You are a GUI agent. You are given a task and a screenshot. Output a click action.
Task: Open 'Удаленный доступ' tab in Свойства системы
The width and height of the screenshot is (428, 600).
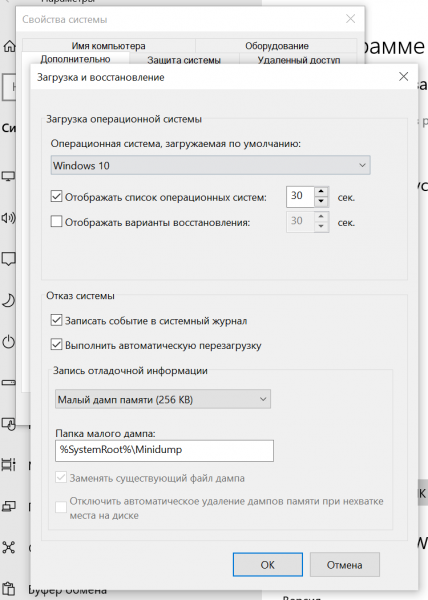299,60
